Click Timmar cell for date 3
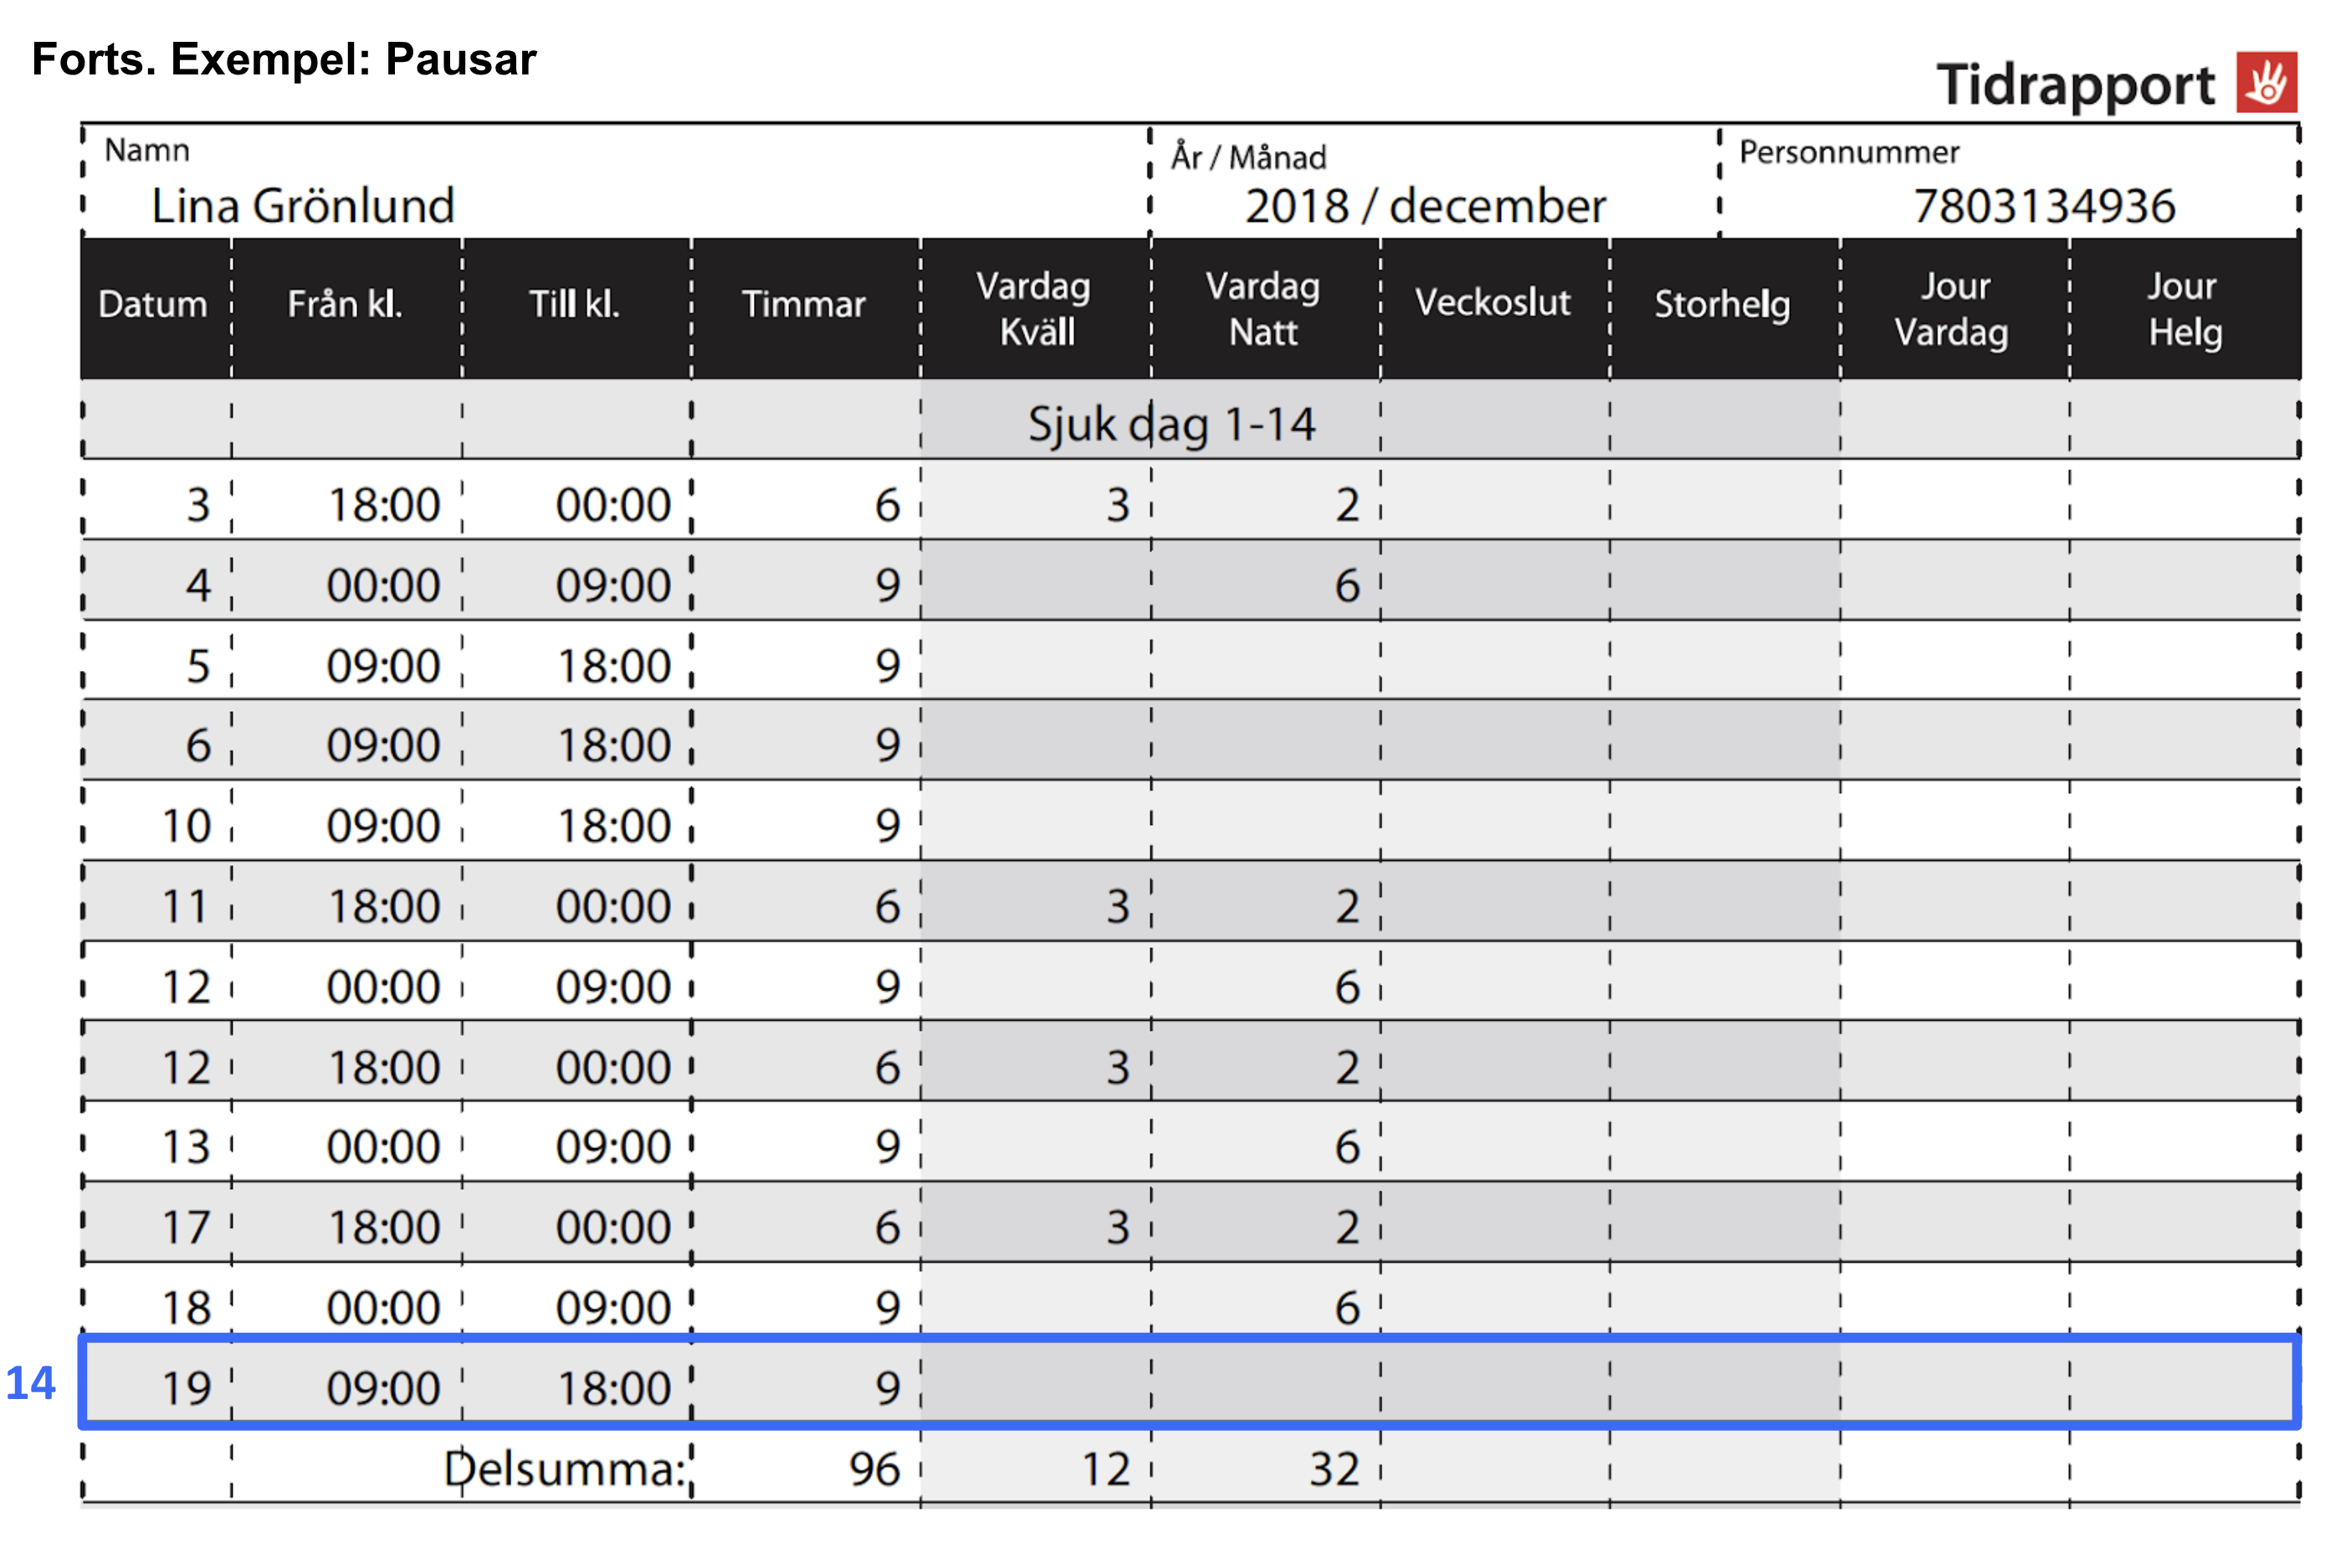Viewport: 2331px width, 1568px height. tap(886, 504)
